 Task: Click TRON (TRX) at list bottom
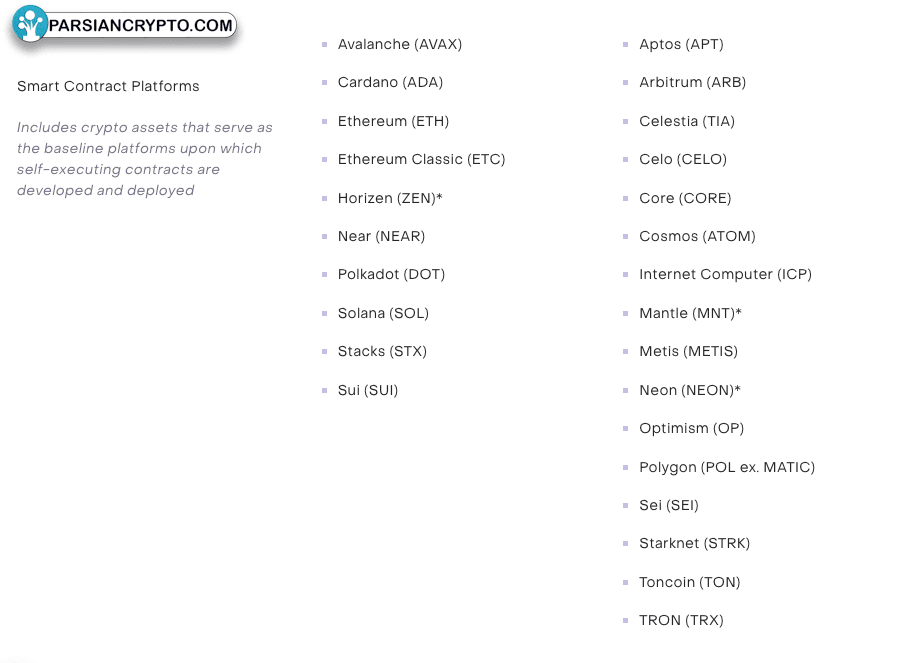pyautogui.click(x=681, y=620)
